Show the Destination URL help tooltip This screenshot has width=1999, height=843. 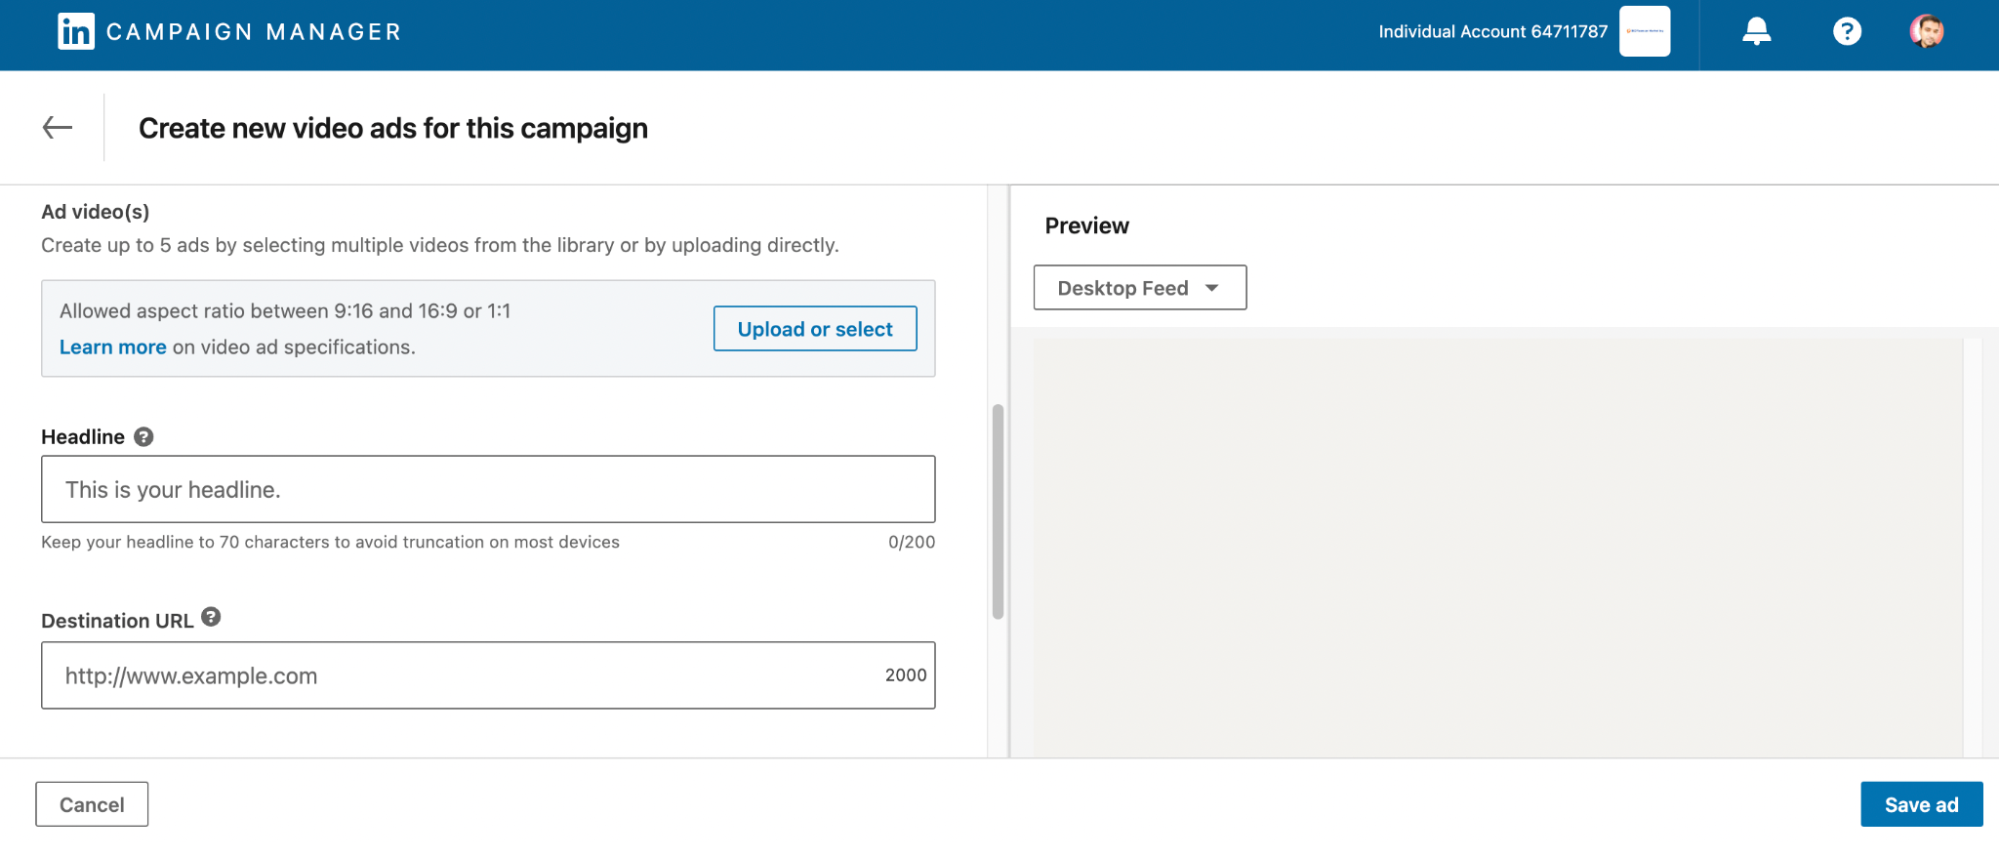[211, 617]
